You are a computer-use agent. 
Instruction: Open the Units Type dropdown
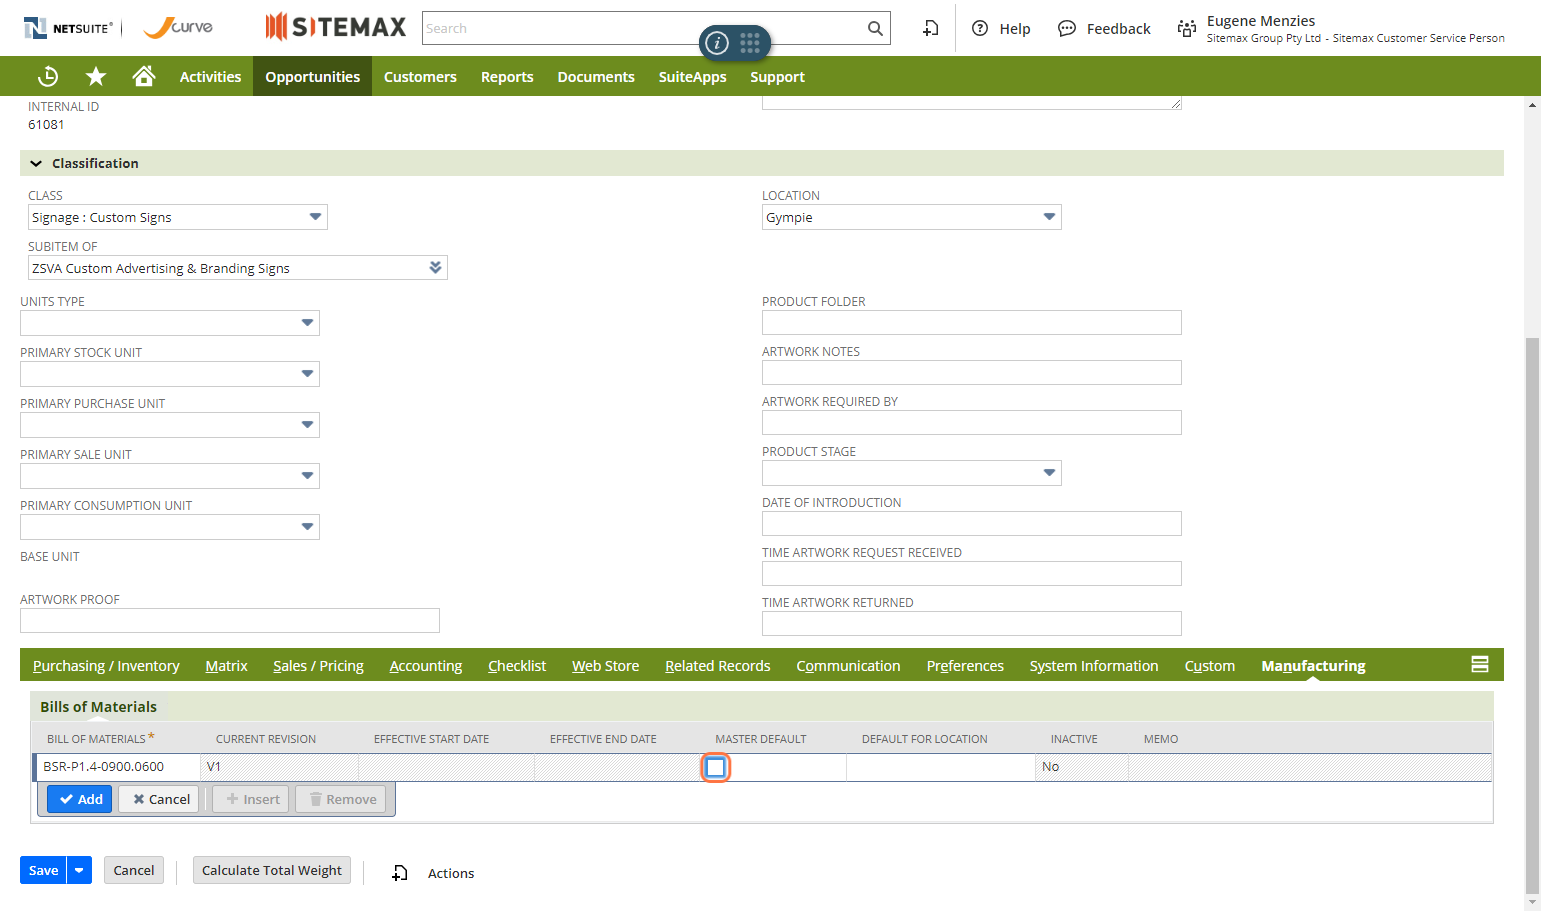pos(307,323)
